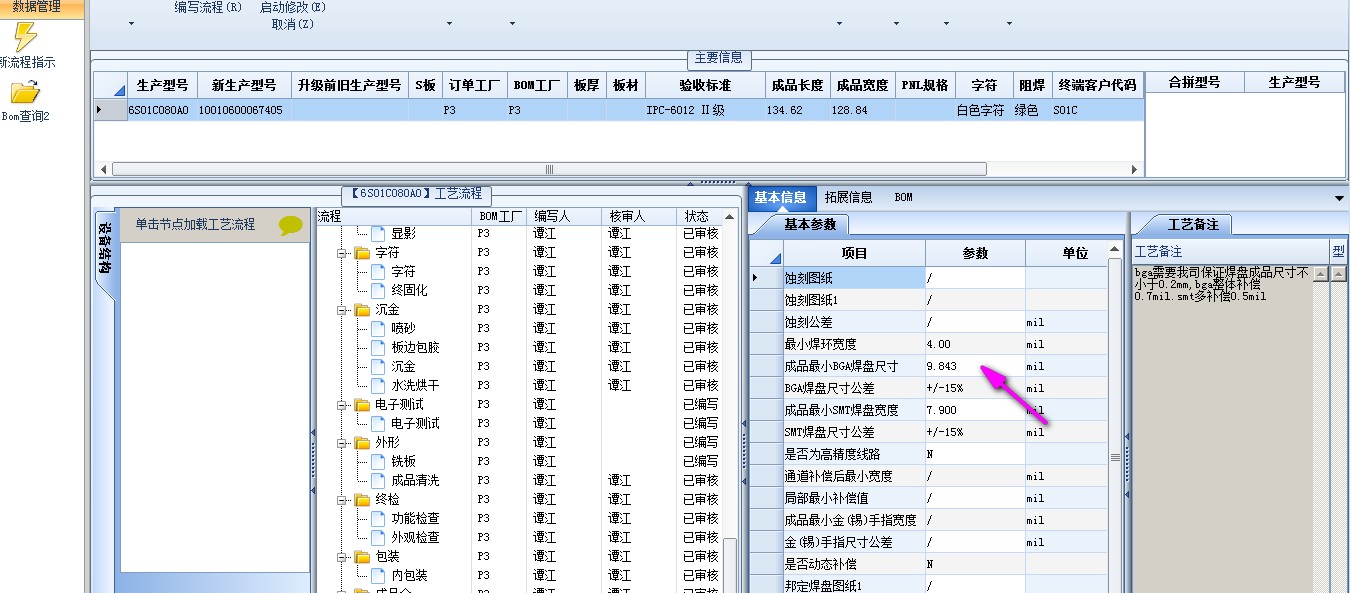This screenshot has width=1350, height=593.
Task: Click the 沉金 folder icon in process tree
Action: (362, 309)
